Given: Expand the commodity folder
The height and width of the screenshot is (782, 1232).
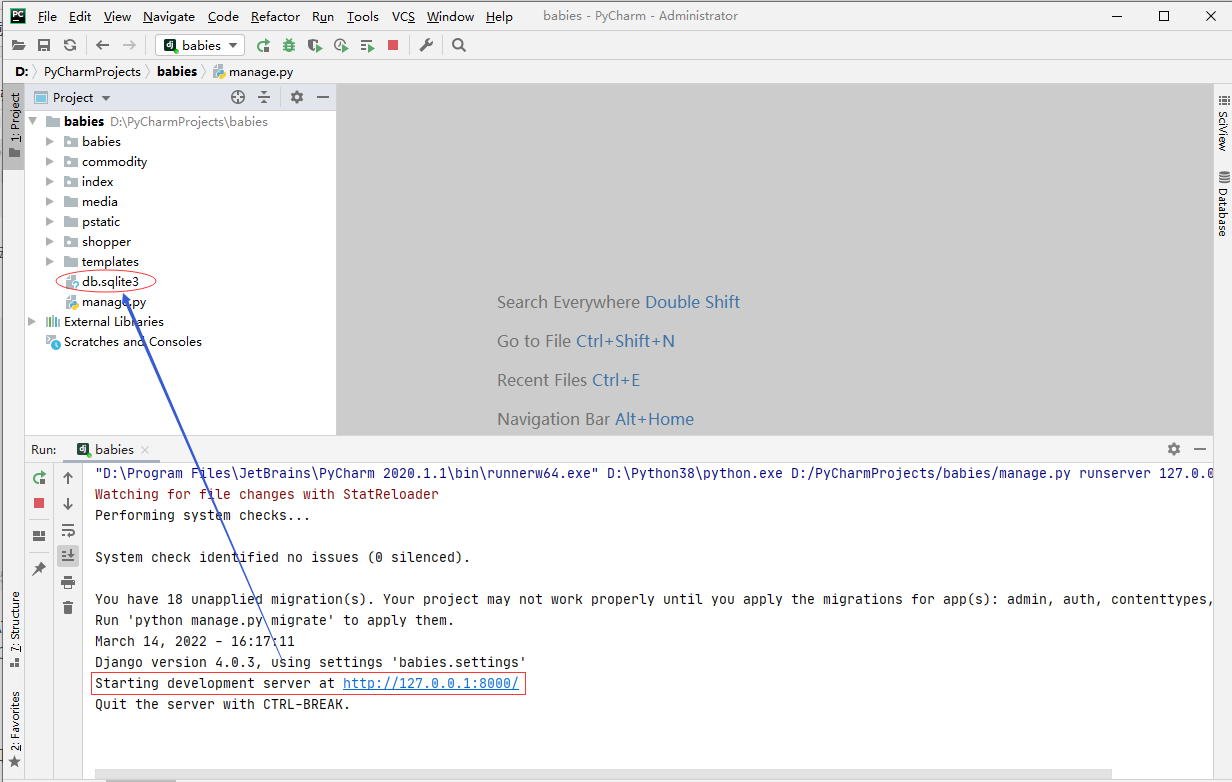Looking at the screenshot, I should 50,161.
